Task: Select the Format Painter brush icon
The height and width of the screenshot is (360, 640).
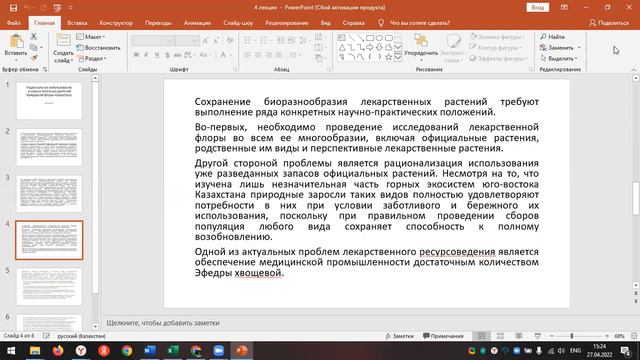Action: pos(34,58)
